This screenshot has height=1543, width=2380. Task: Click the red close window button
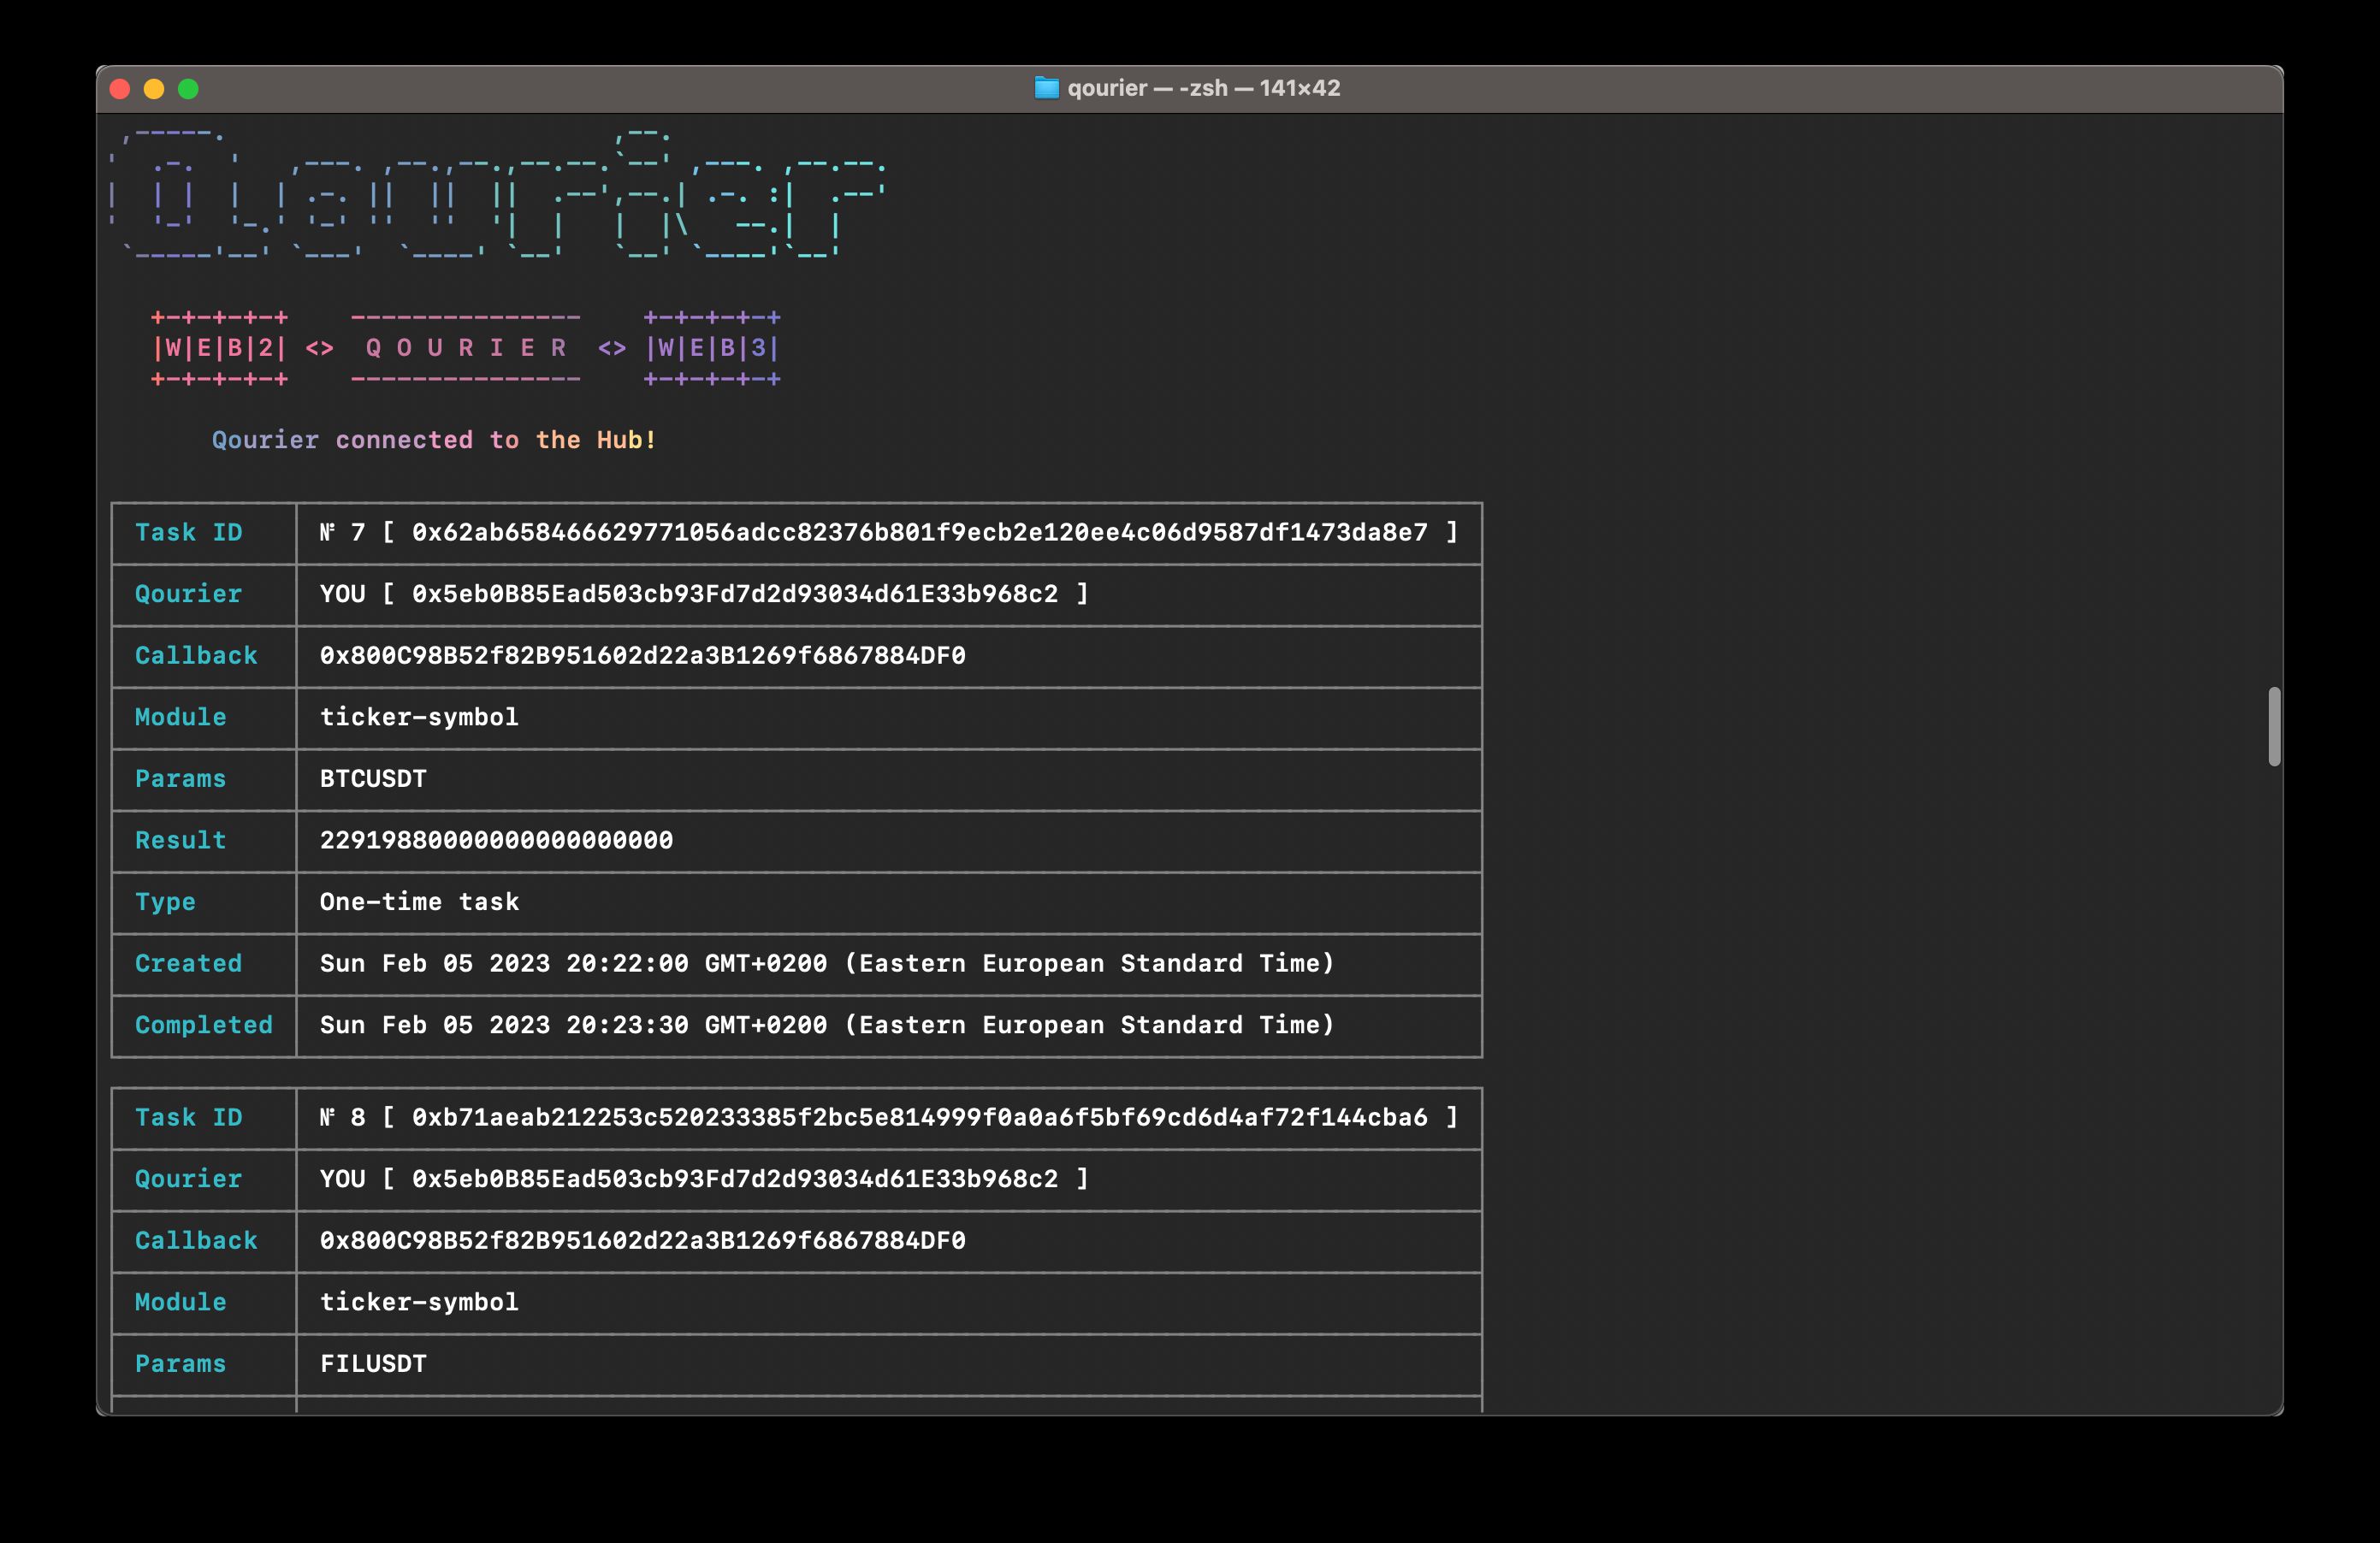point(120,89)
